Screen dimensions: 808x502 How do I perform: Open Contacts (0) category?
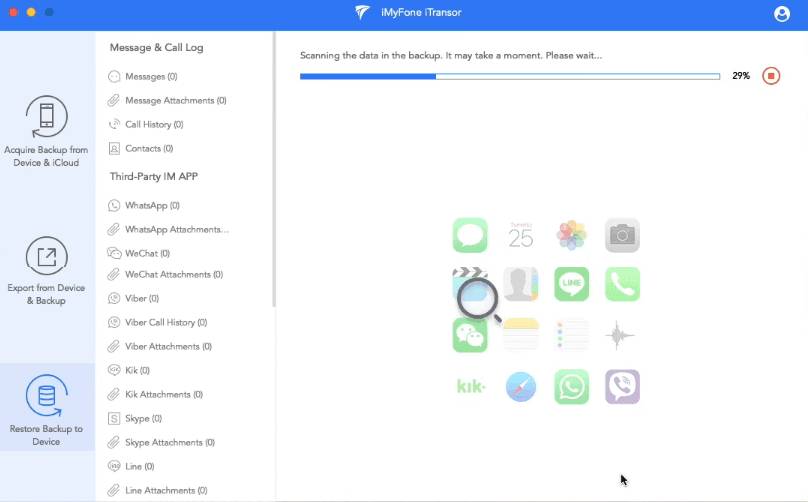pos(141,148)
